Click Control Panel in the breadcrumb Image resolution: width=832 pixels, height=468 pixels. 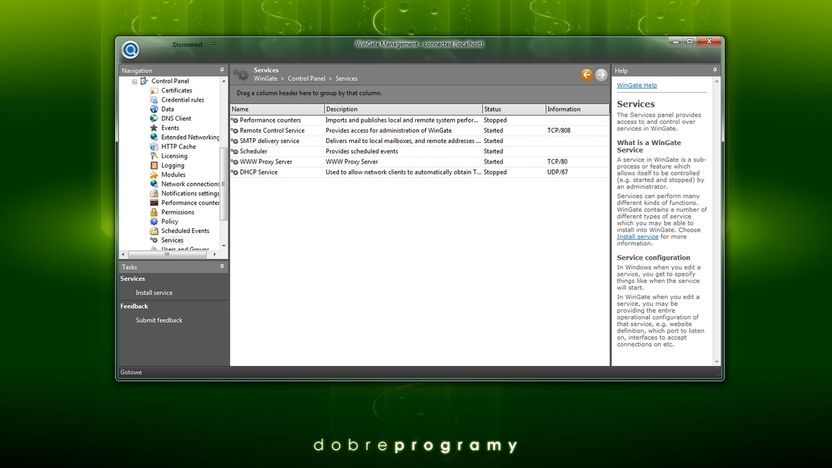pyautogui.click(x=306, y=79)
